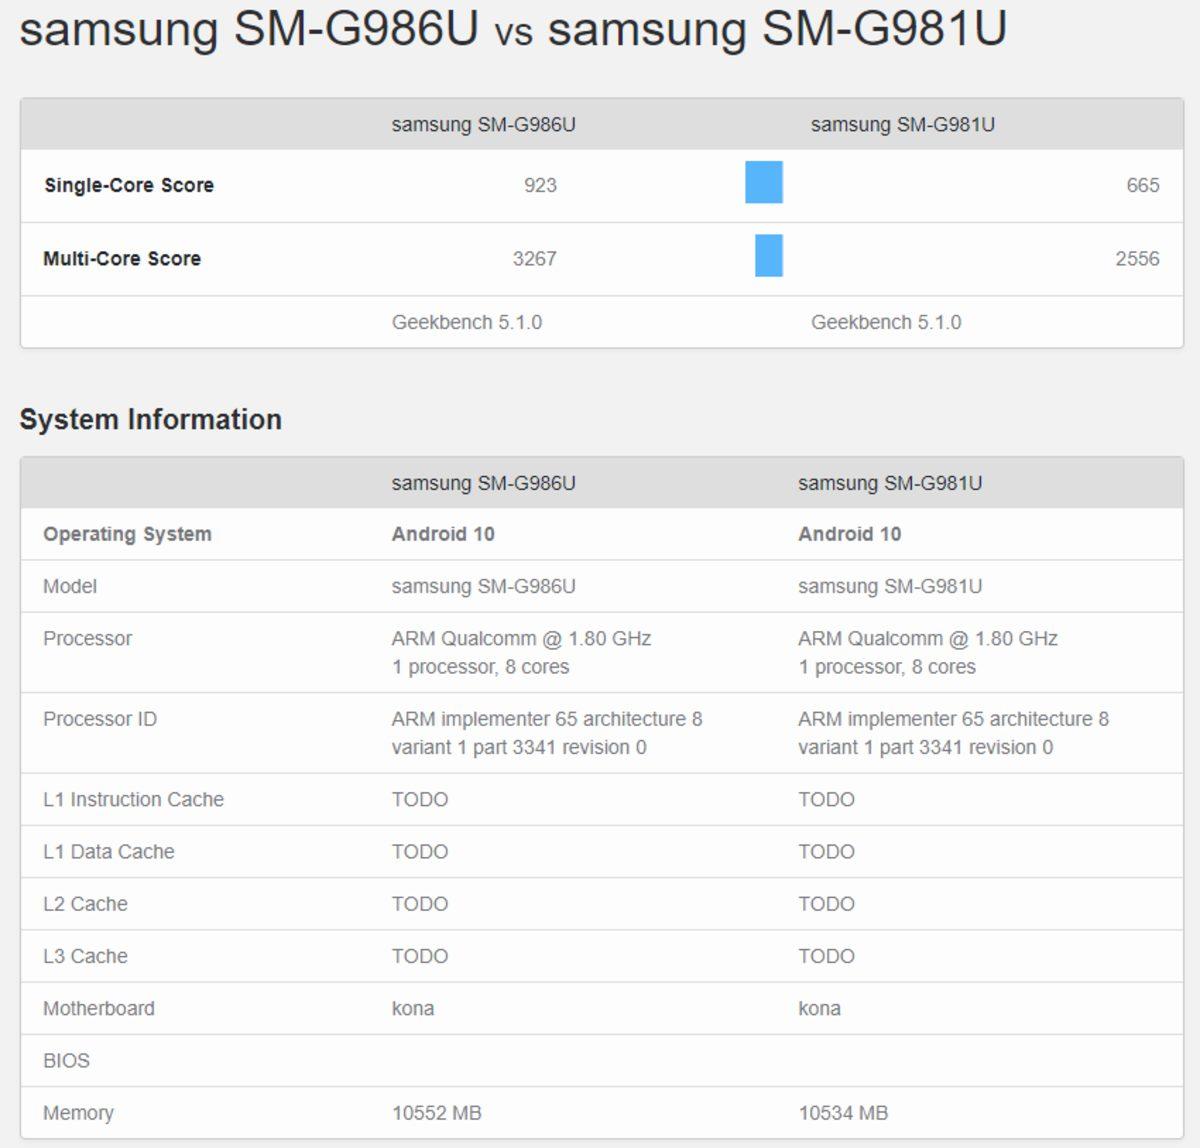Select the Processor row label
Screen dimensions: 1200x1148
click(87, 639)
